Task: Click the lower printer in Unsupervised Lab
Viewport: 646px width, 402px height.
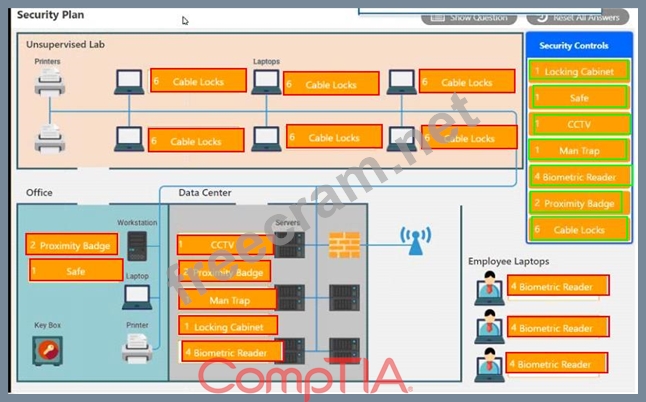Action: click(x=49, y=139)
